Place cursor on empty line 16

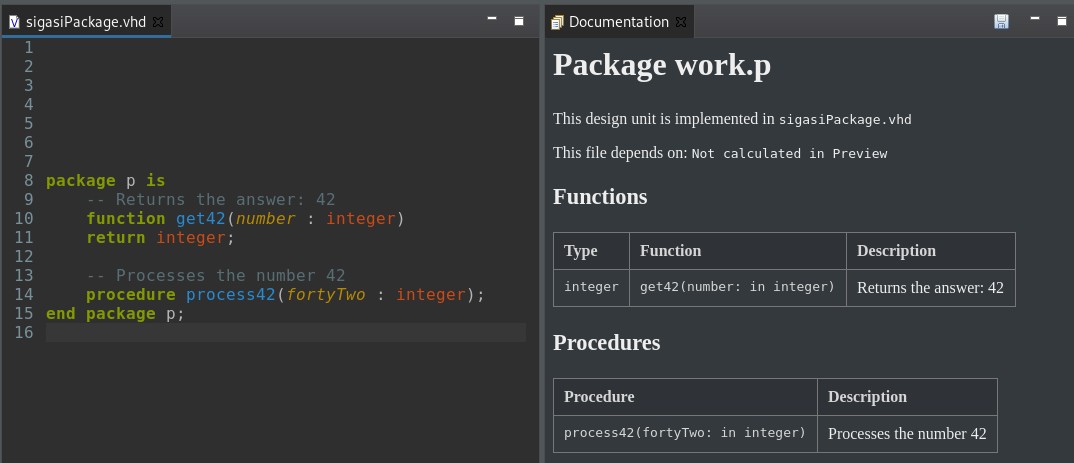tap(286, 333)
